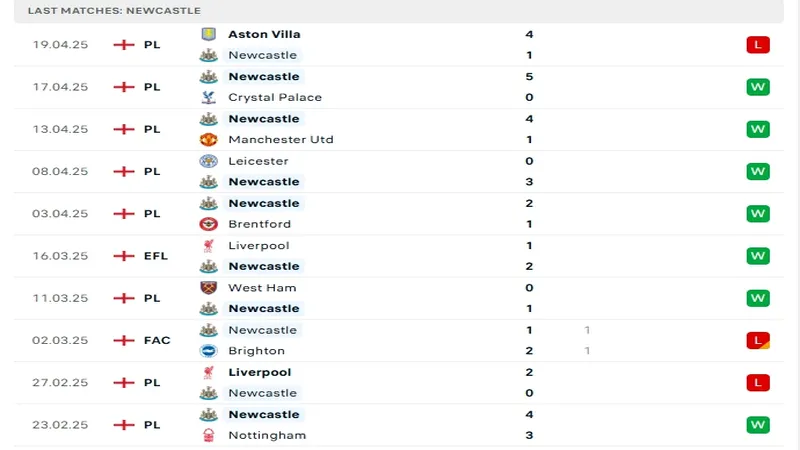Image resolution: width=800 pixels, height=450 pixels.
Task: Click the Brighton club crest
Action: click(x=208, y=351)
